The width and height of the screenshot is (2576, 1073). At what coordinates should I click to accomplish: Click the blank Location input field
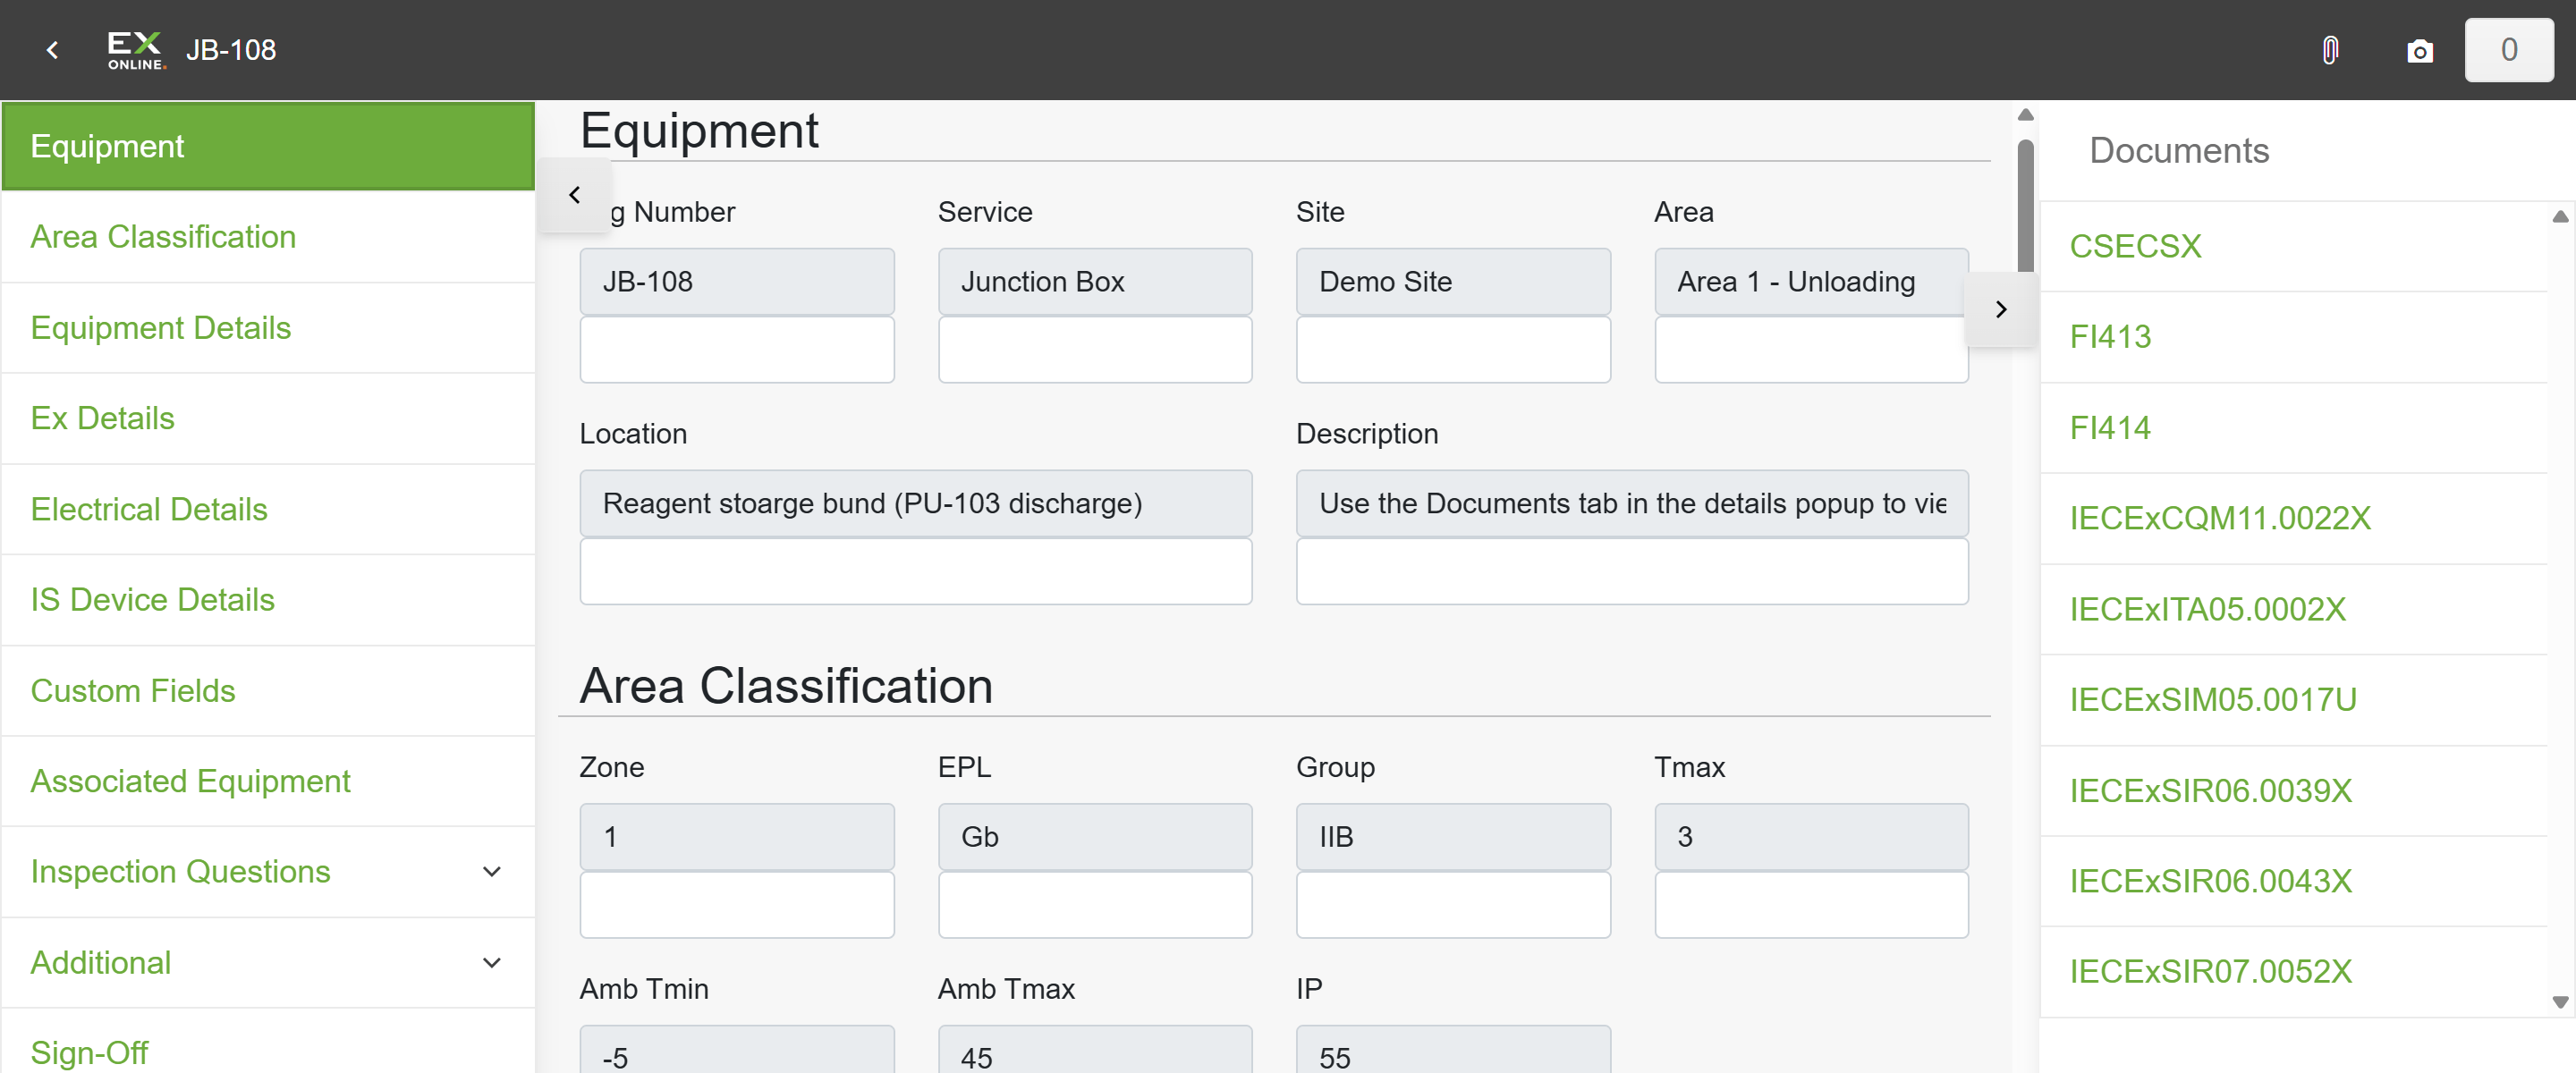pyautogui.click(x=916, y=572)
